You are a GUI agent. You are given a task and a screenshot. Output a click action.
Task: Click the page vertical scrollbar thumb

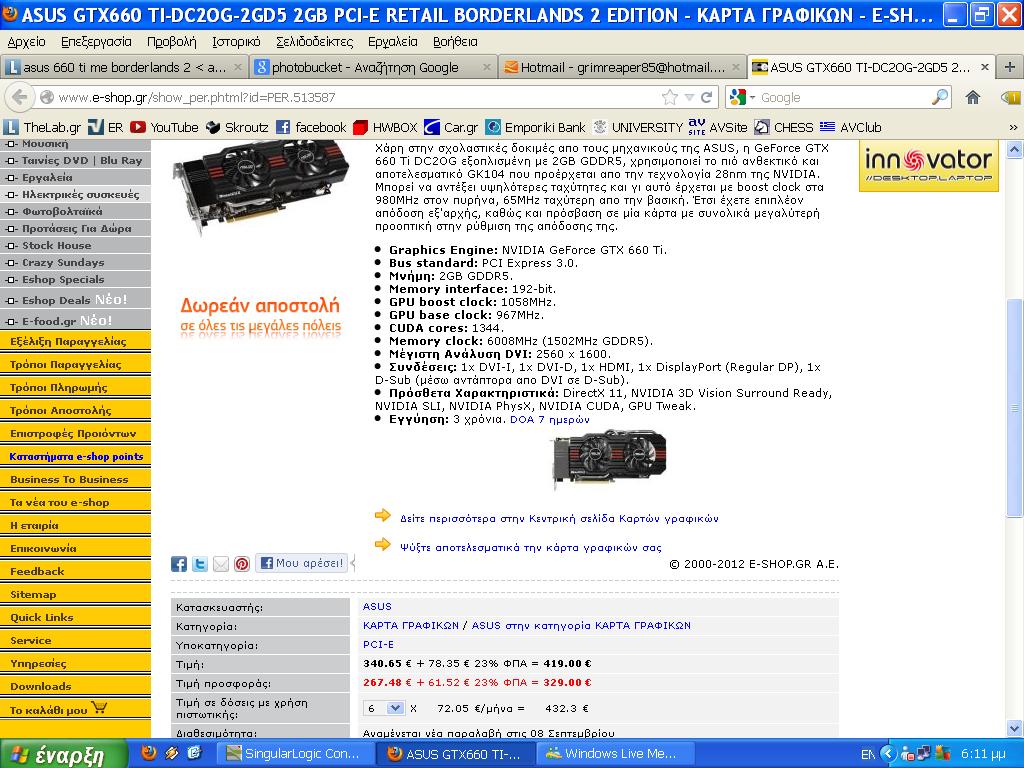coord(1014,410)
